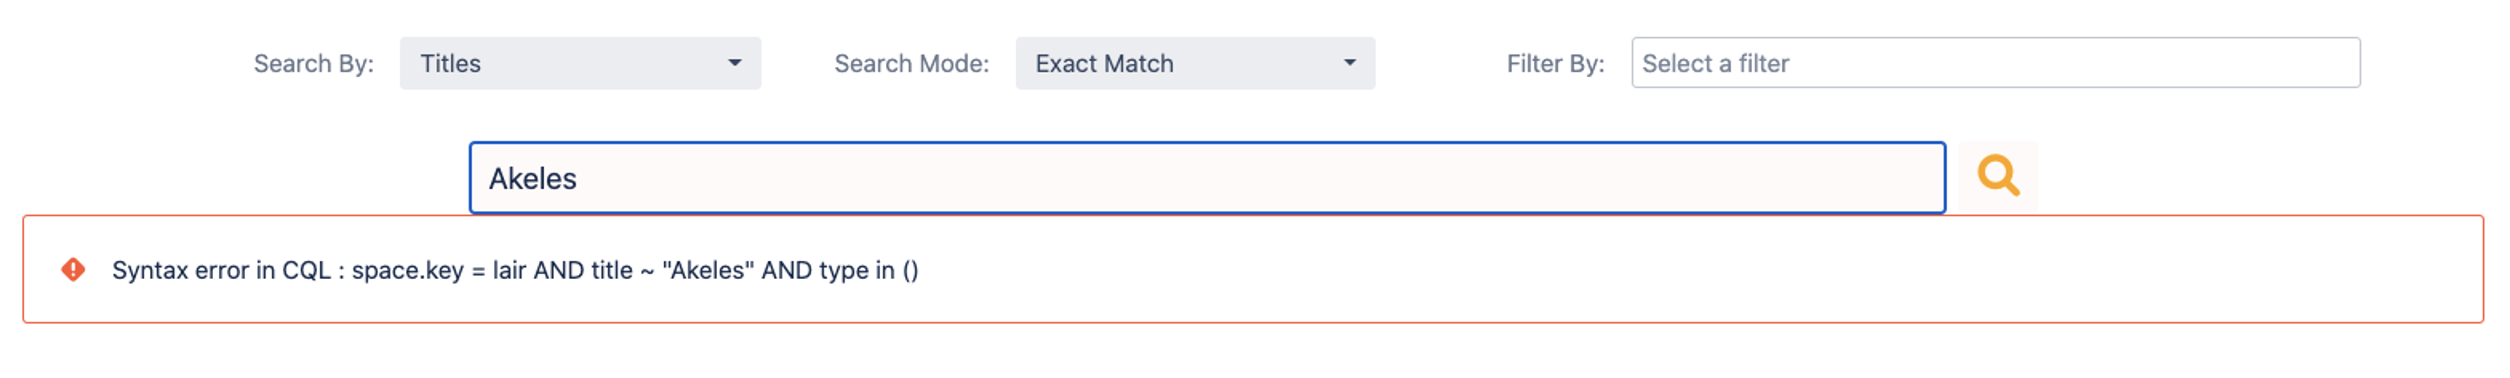2510x378 pixels.
Task: Open the Search By caret arrow
Action: point(735,63)
